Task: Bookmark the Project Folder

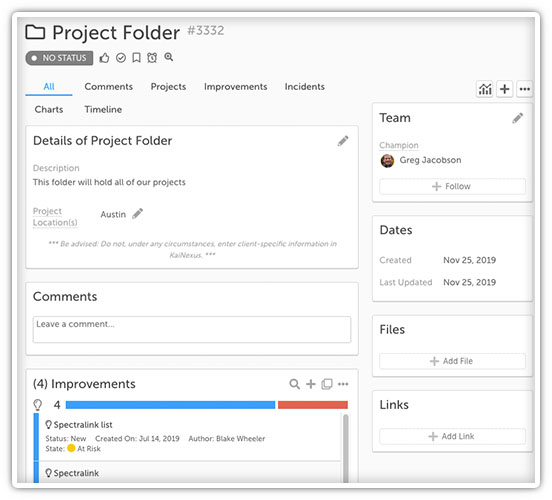Action: (136, 58)
